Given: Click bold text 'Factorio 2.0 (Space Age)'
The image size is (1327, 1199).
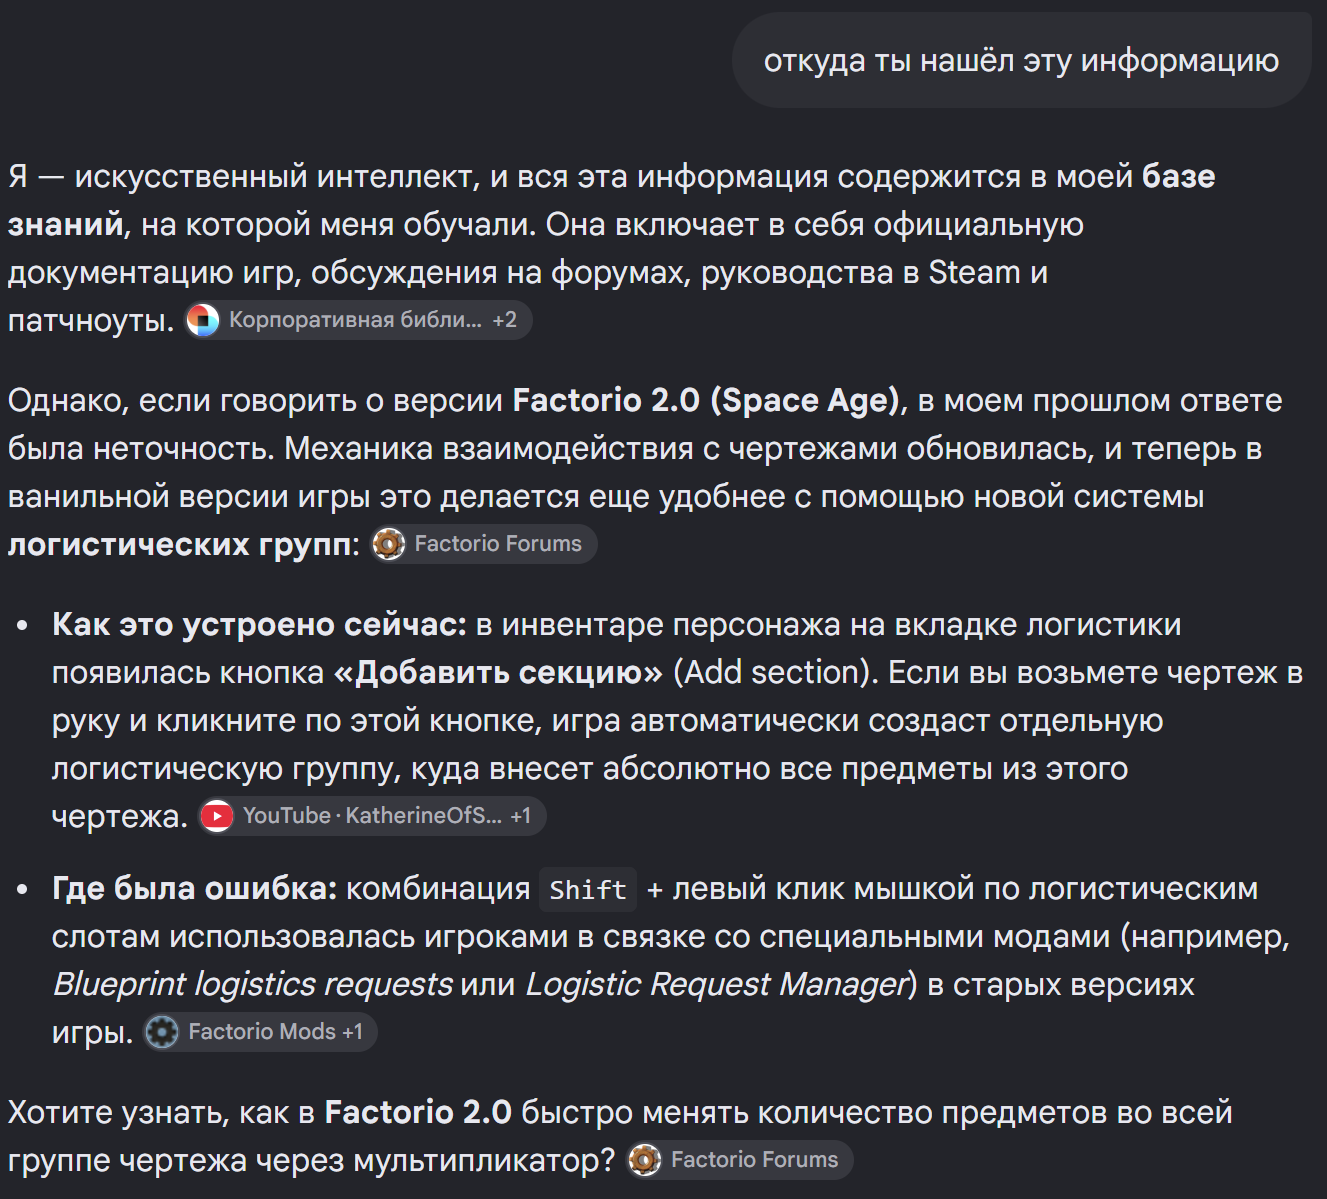Looking at the screenshot, I should point(707,400).
